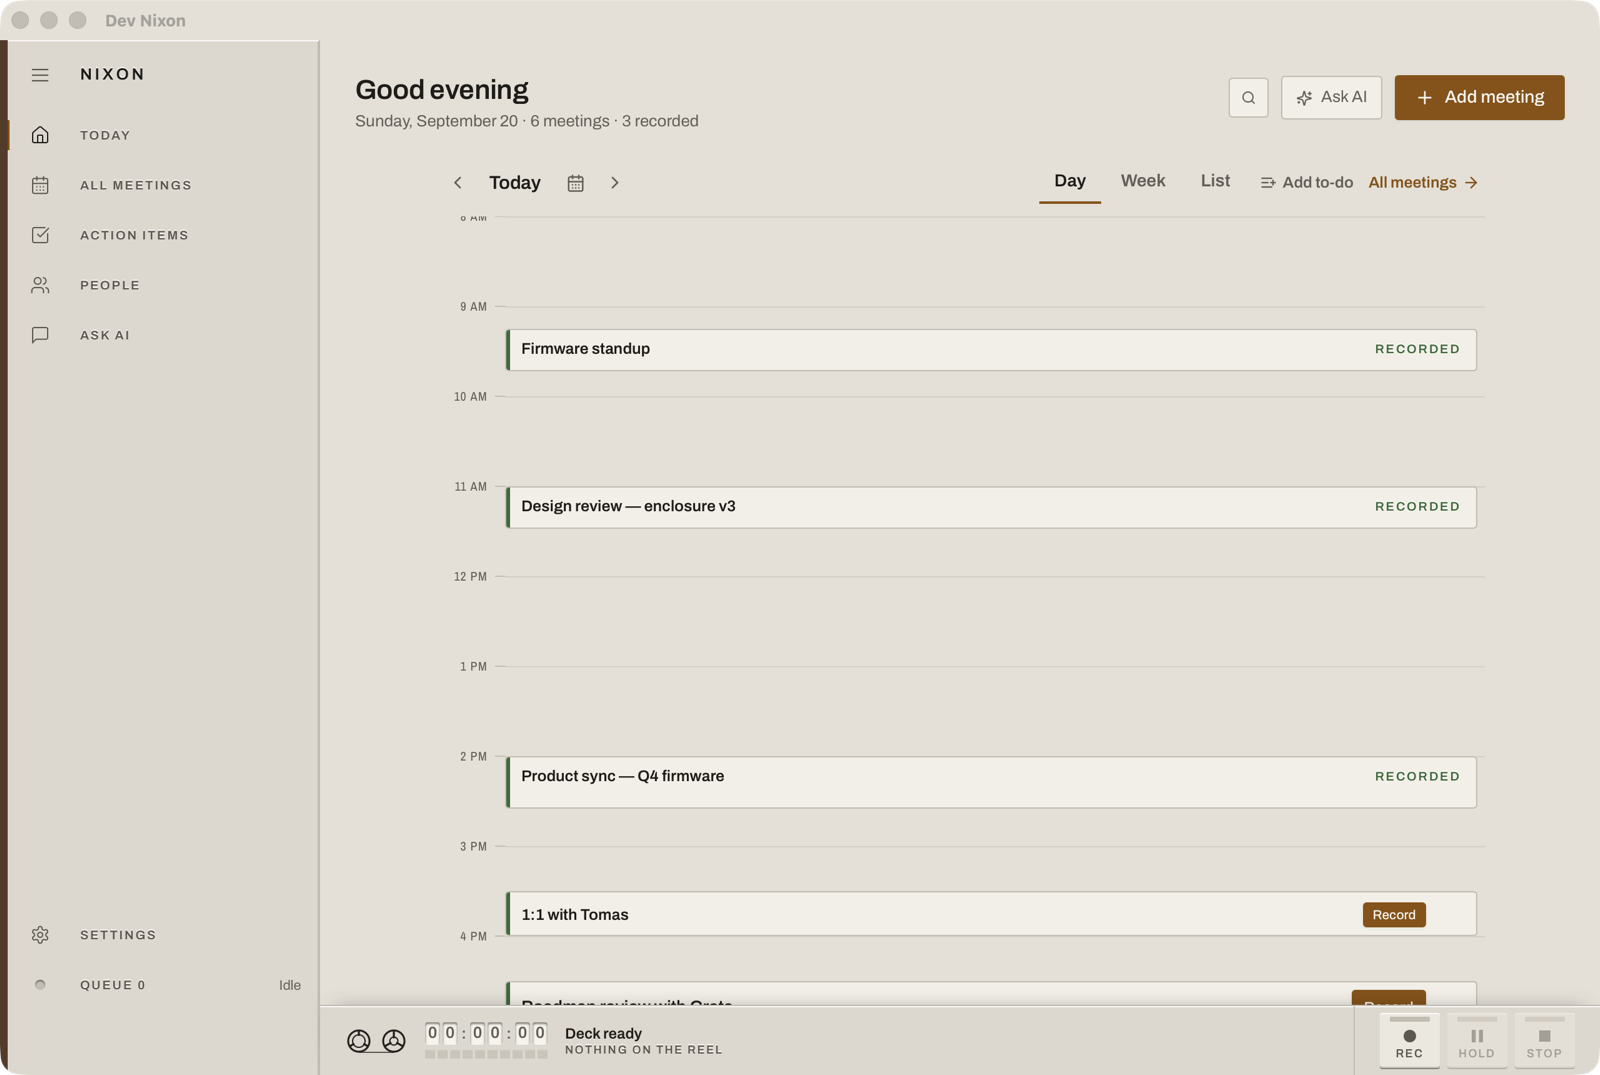Open the People icon in the sidebar
The image size is (1600, 1075).
[x=40, y=285]
